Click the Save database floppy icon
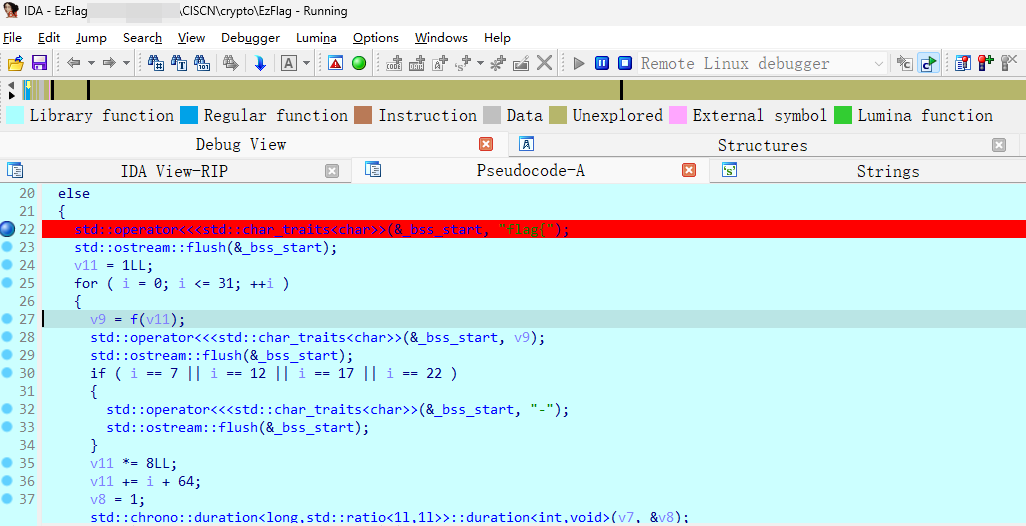This screenshot has width=1026, height=526. (39, 63)
